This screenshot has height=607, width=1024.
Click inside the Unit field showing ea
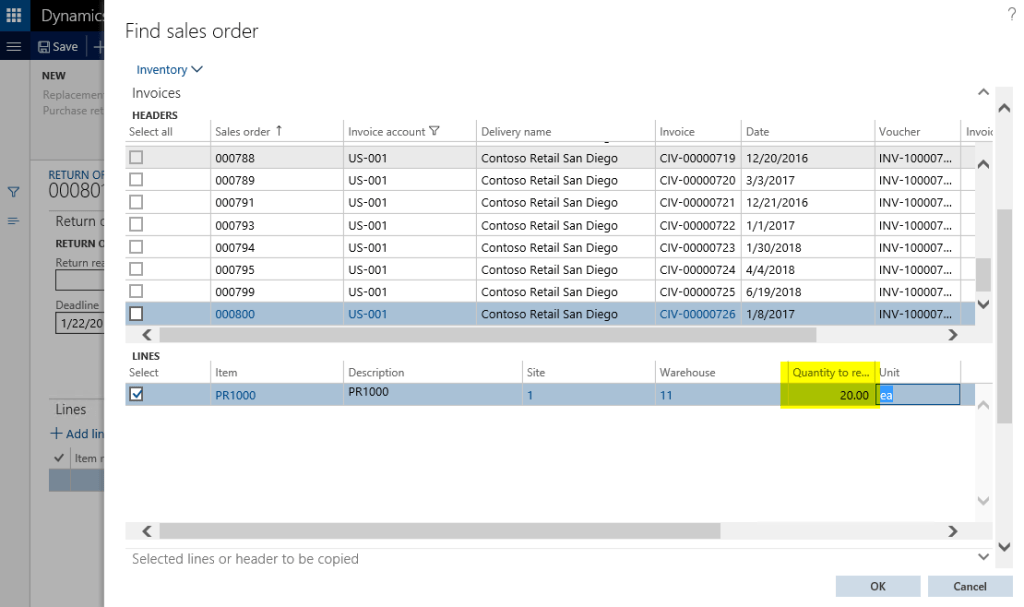coord(916,394)
